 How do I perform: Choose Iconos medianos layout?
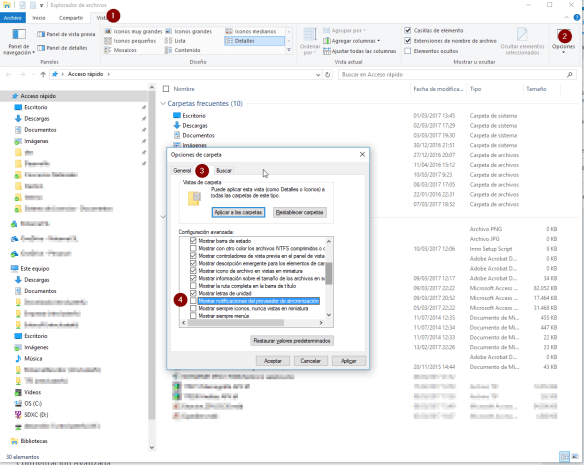coord(251,31)
